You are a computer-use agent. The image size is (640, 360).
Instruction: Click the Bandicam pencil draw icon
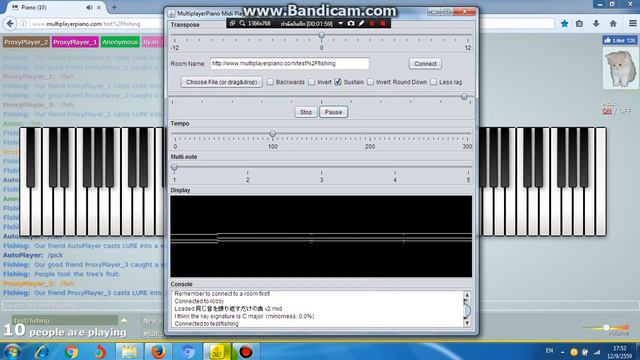pos(361,24)
